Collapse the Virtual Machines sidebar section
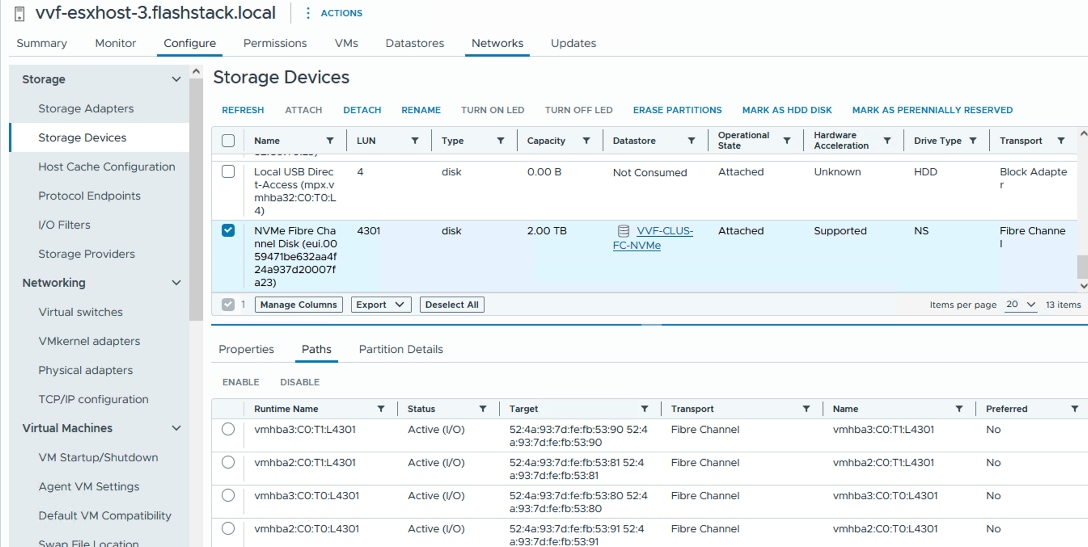Viewport: 1088px width, 547px height. [x=176, y=428]
